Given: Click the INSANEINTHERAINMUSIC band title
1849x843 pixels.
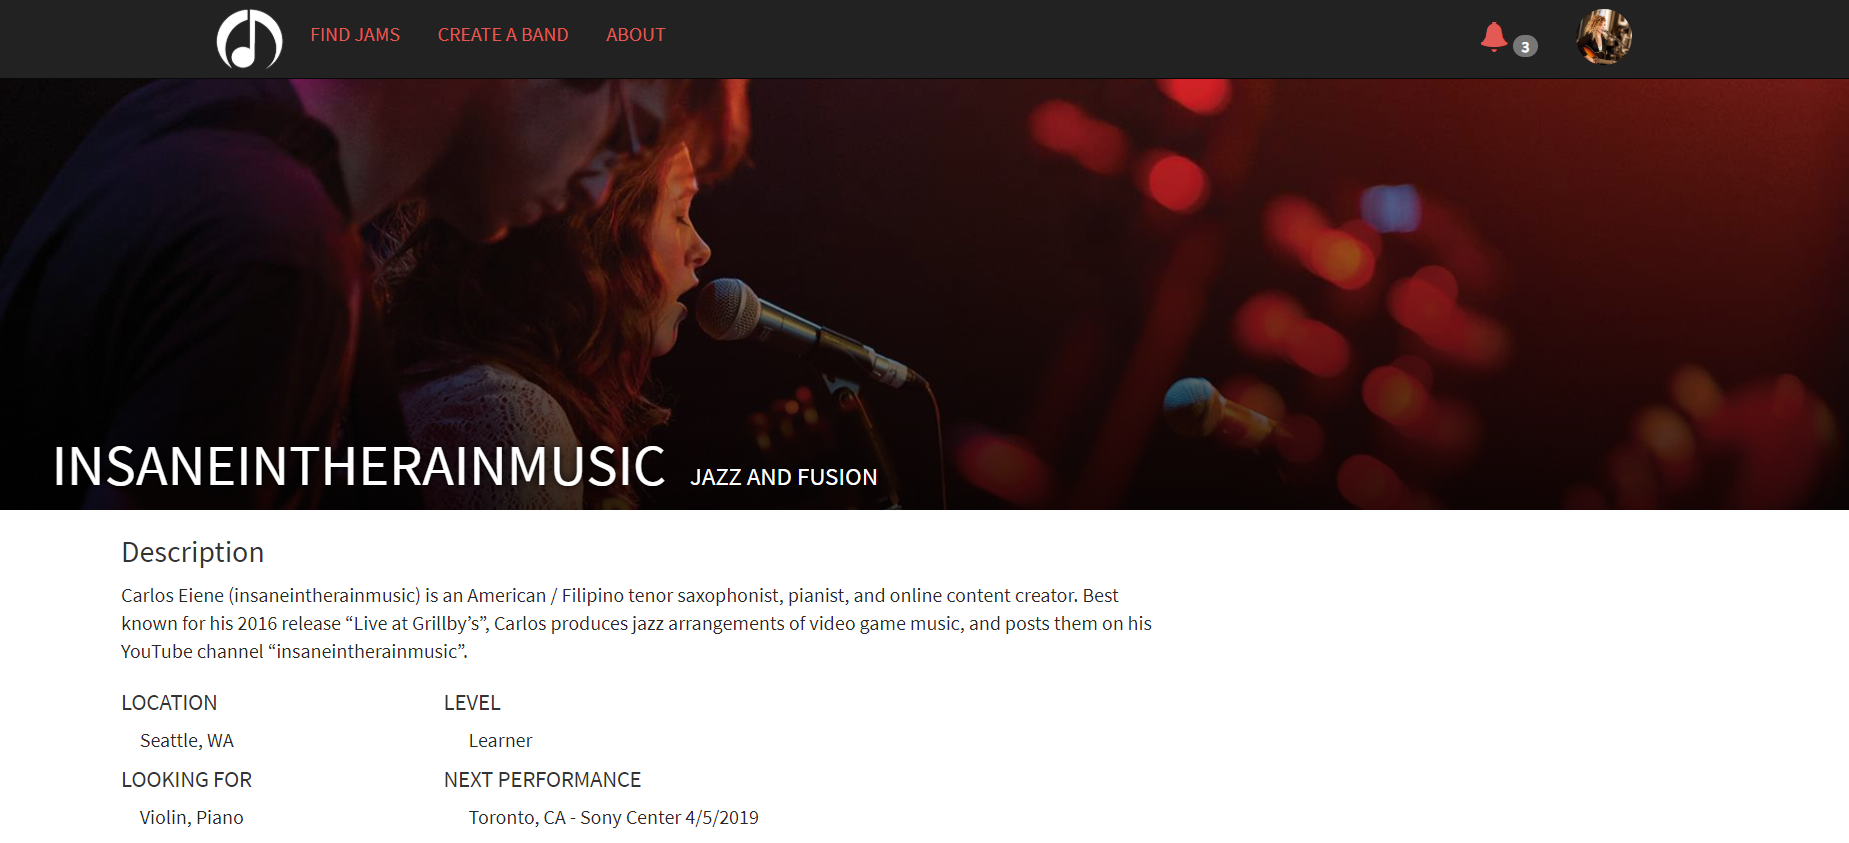Looking at the screenshot, I should point(359,467).
